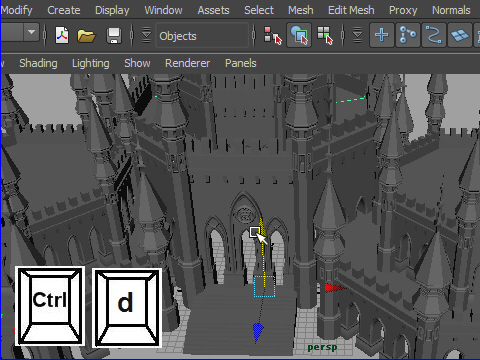Open the Lighting panel menu
The height and width of the screenshot is (360, 480).
click(x=91, y=63)
